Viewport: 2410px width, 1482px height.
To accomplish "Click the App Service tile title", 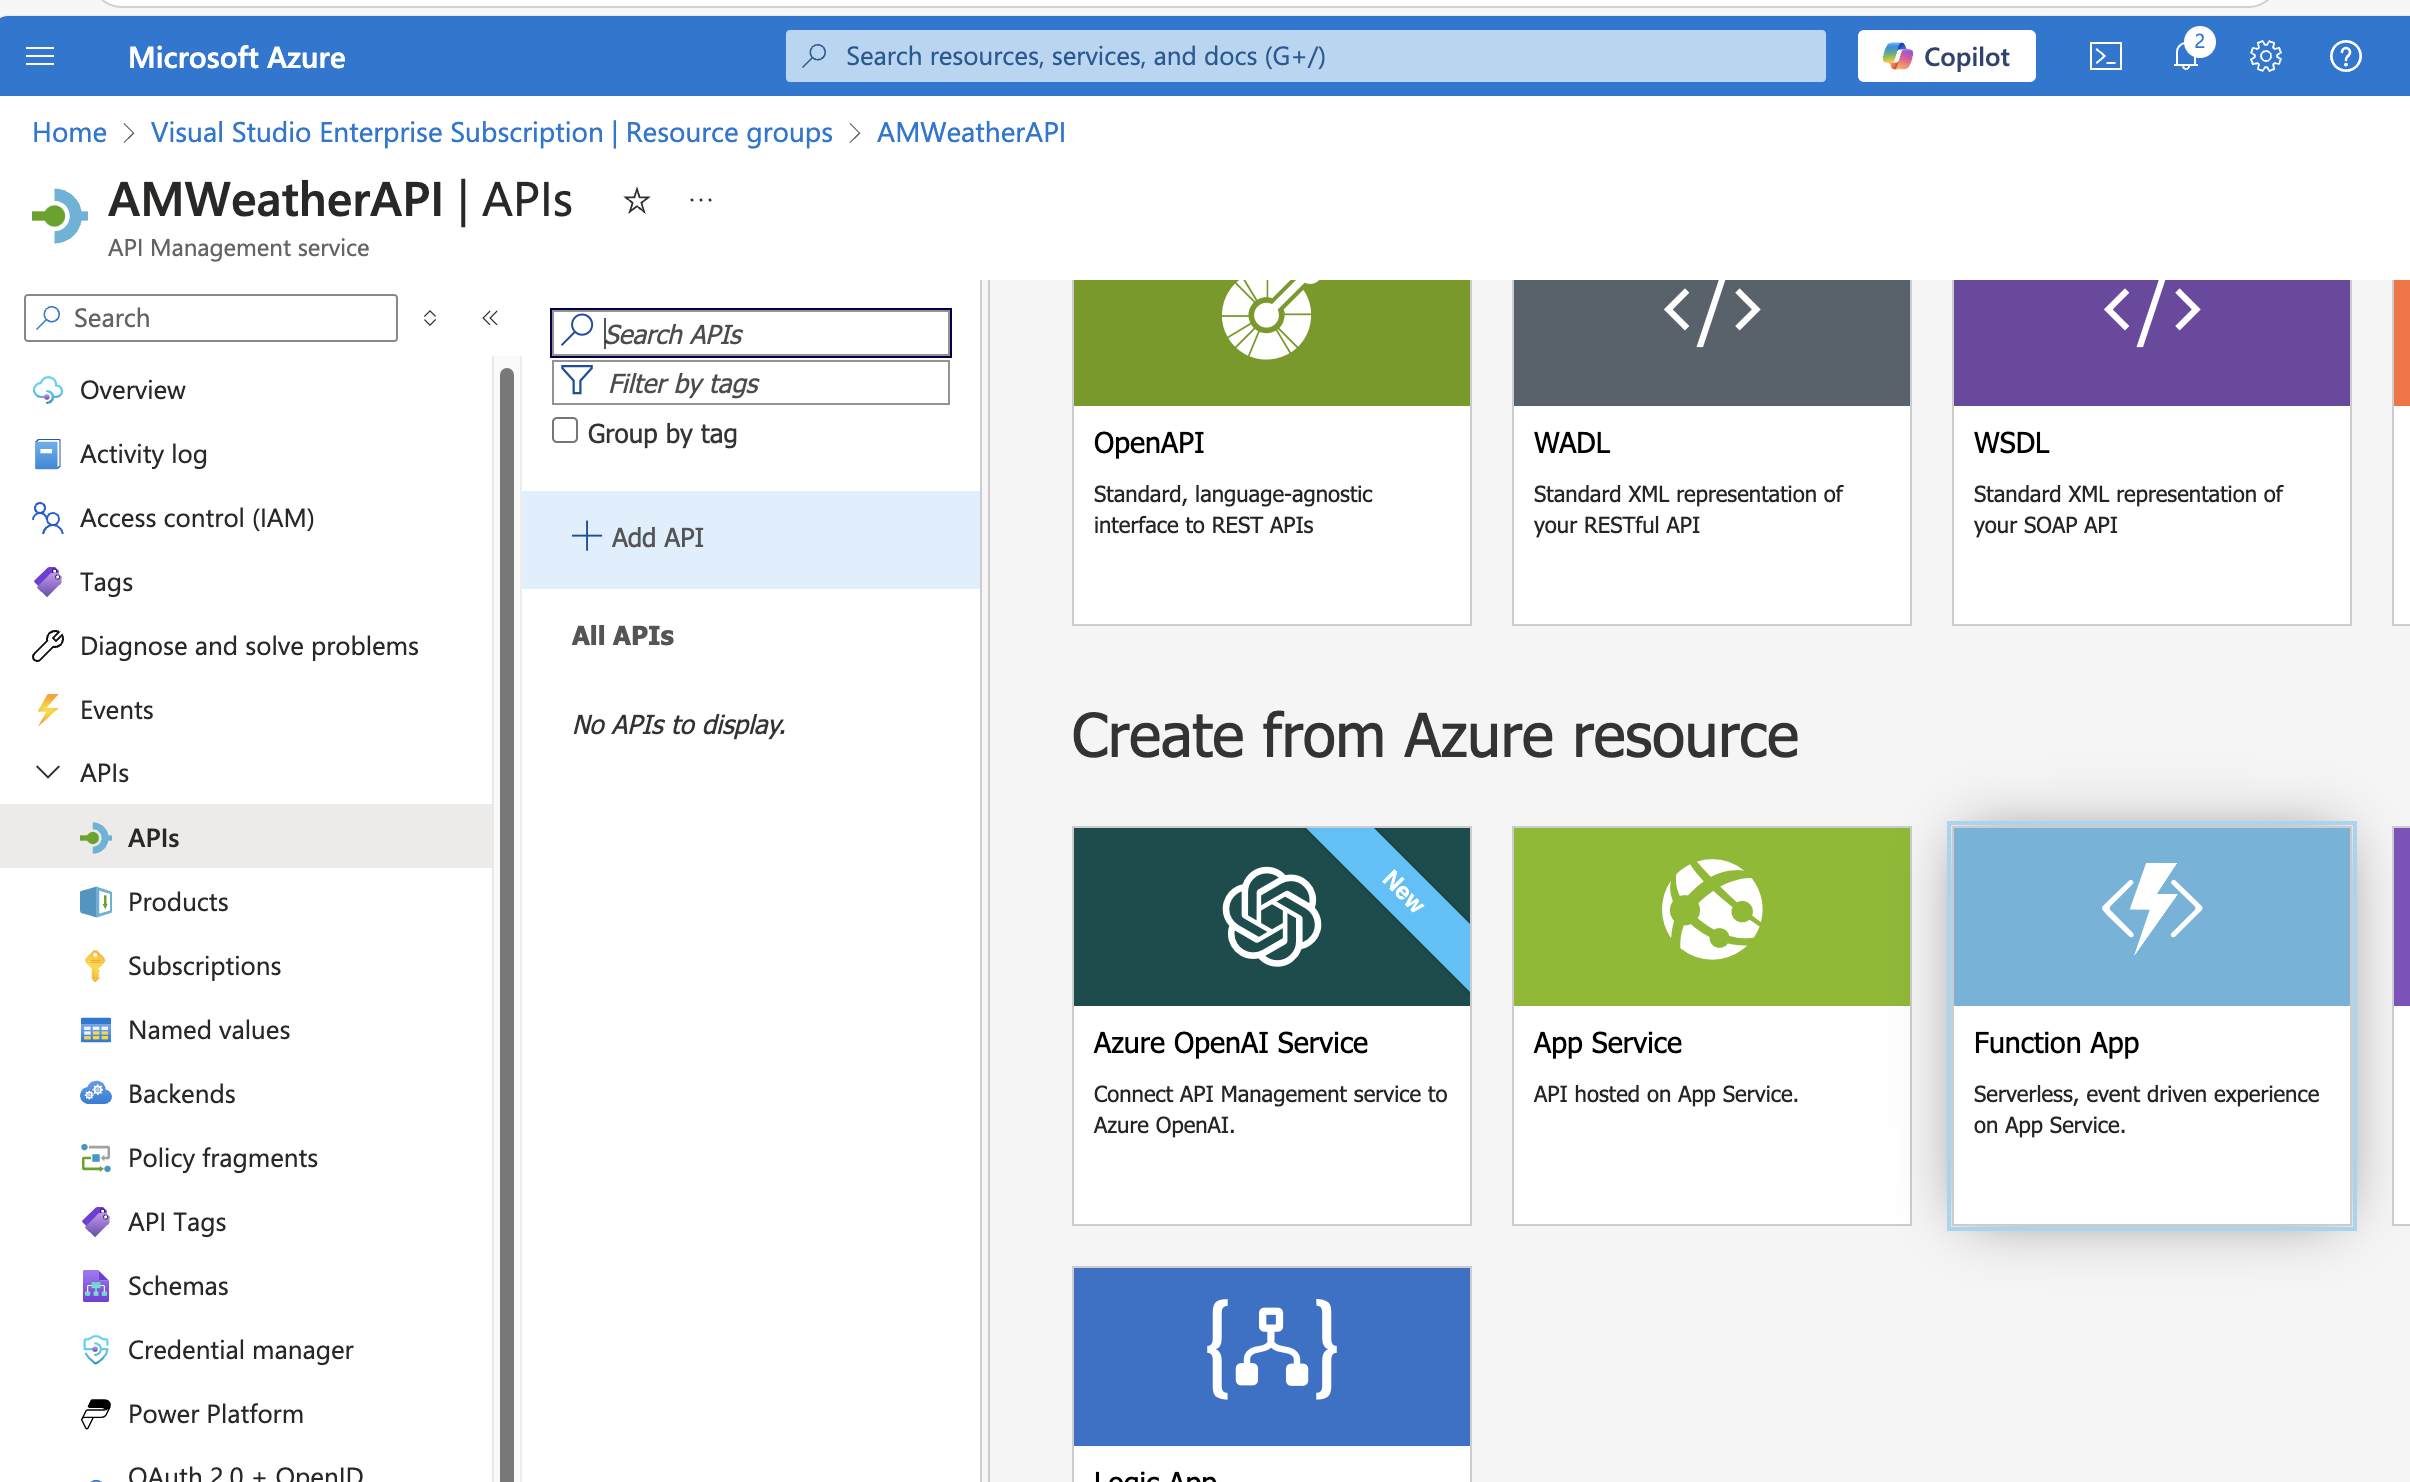I will [x=1607, y=1043].
